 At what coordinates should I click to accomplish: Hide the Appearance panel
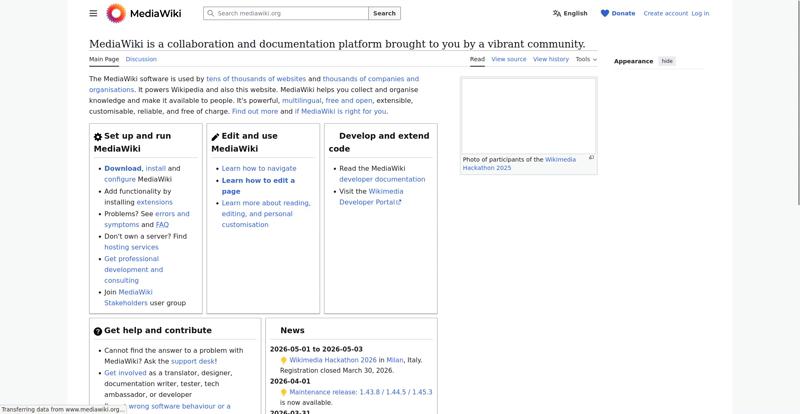(667, 61)
